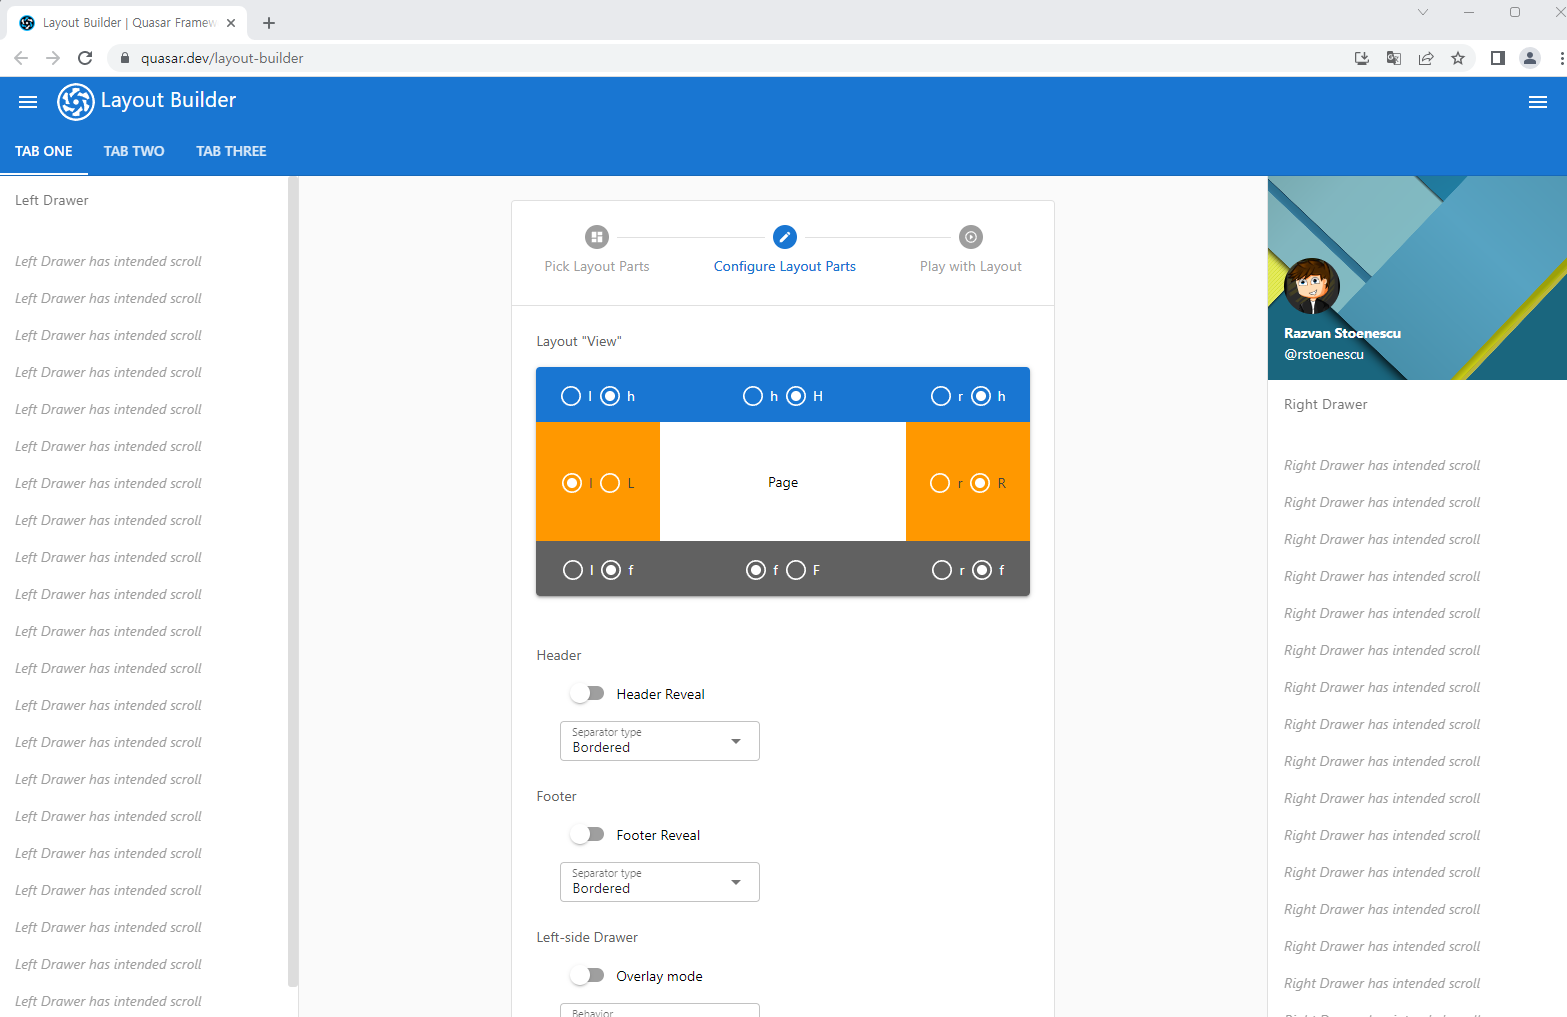Open left-side drawer Behavior dropdown
The width and height of the screenshot is (1567, 1017).
click(x=660, y=1010)
